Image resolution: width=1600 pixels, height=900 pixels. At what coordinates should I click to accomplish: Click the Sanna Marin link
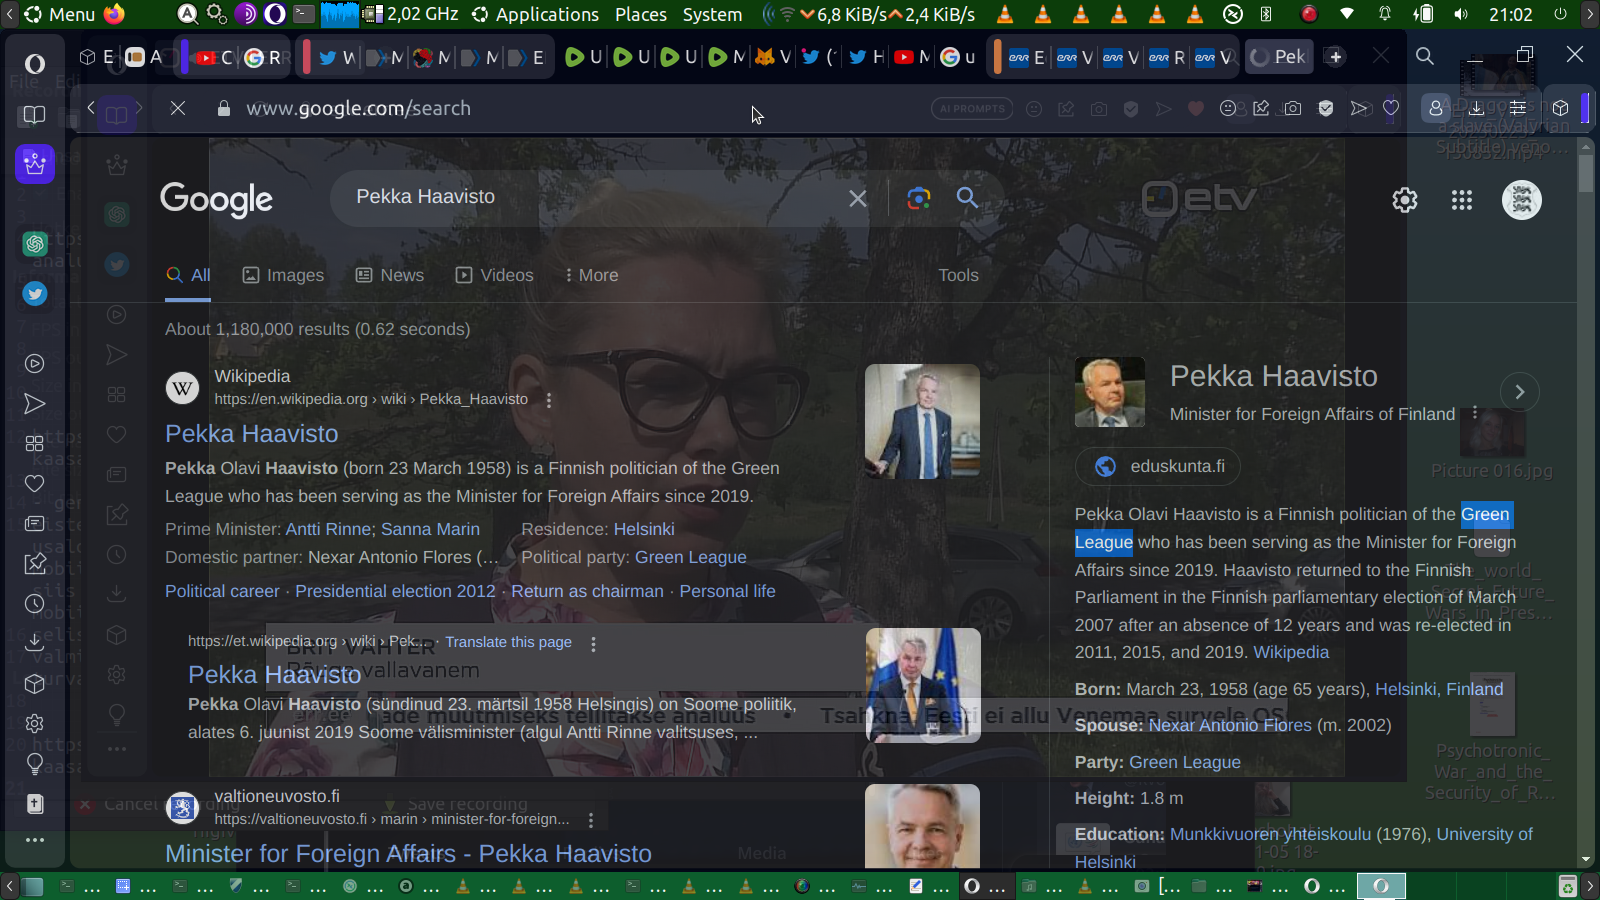pyautogui.click(x=430, y=529)
